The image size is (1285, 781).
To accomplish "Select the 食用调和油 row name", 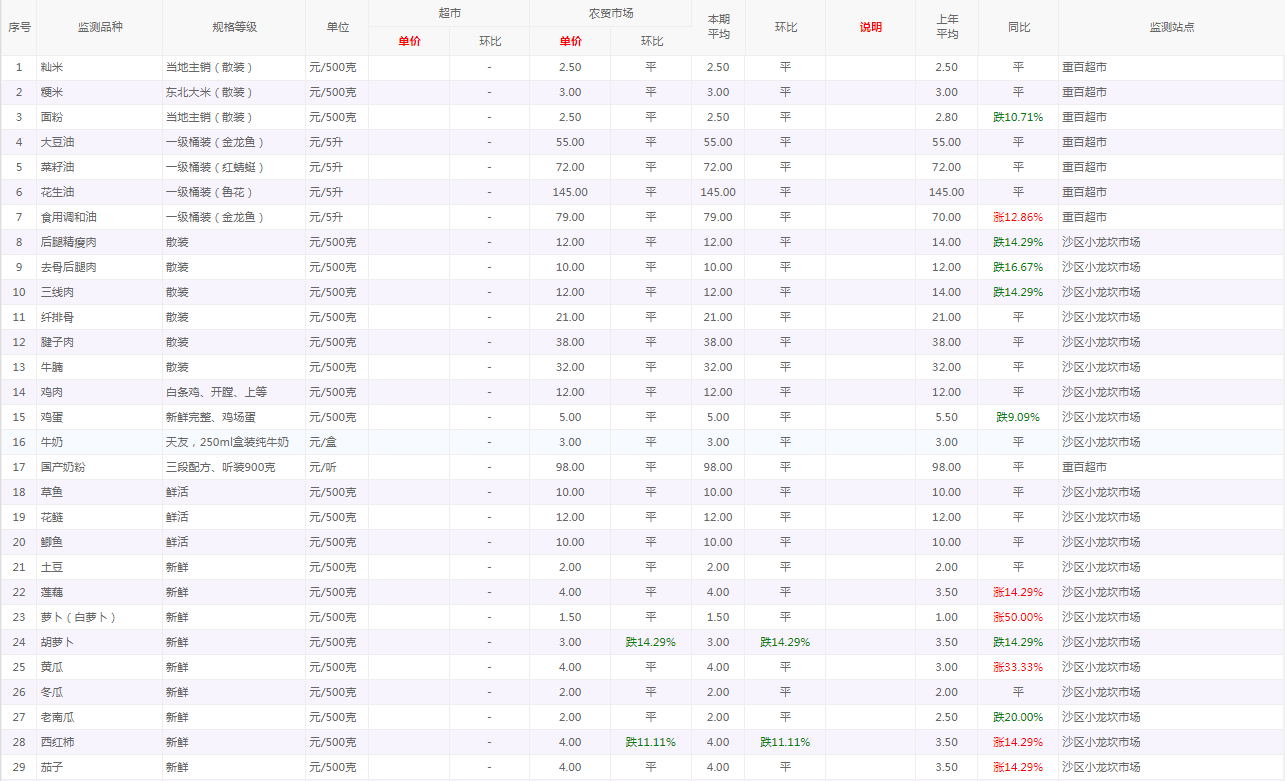I will click(68, 217).
